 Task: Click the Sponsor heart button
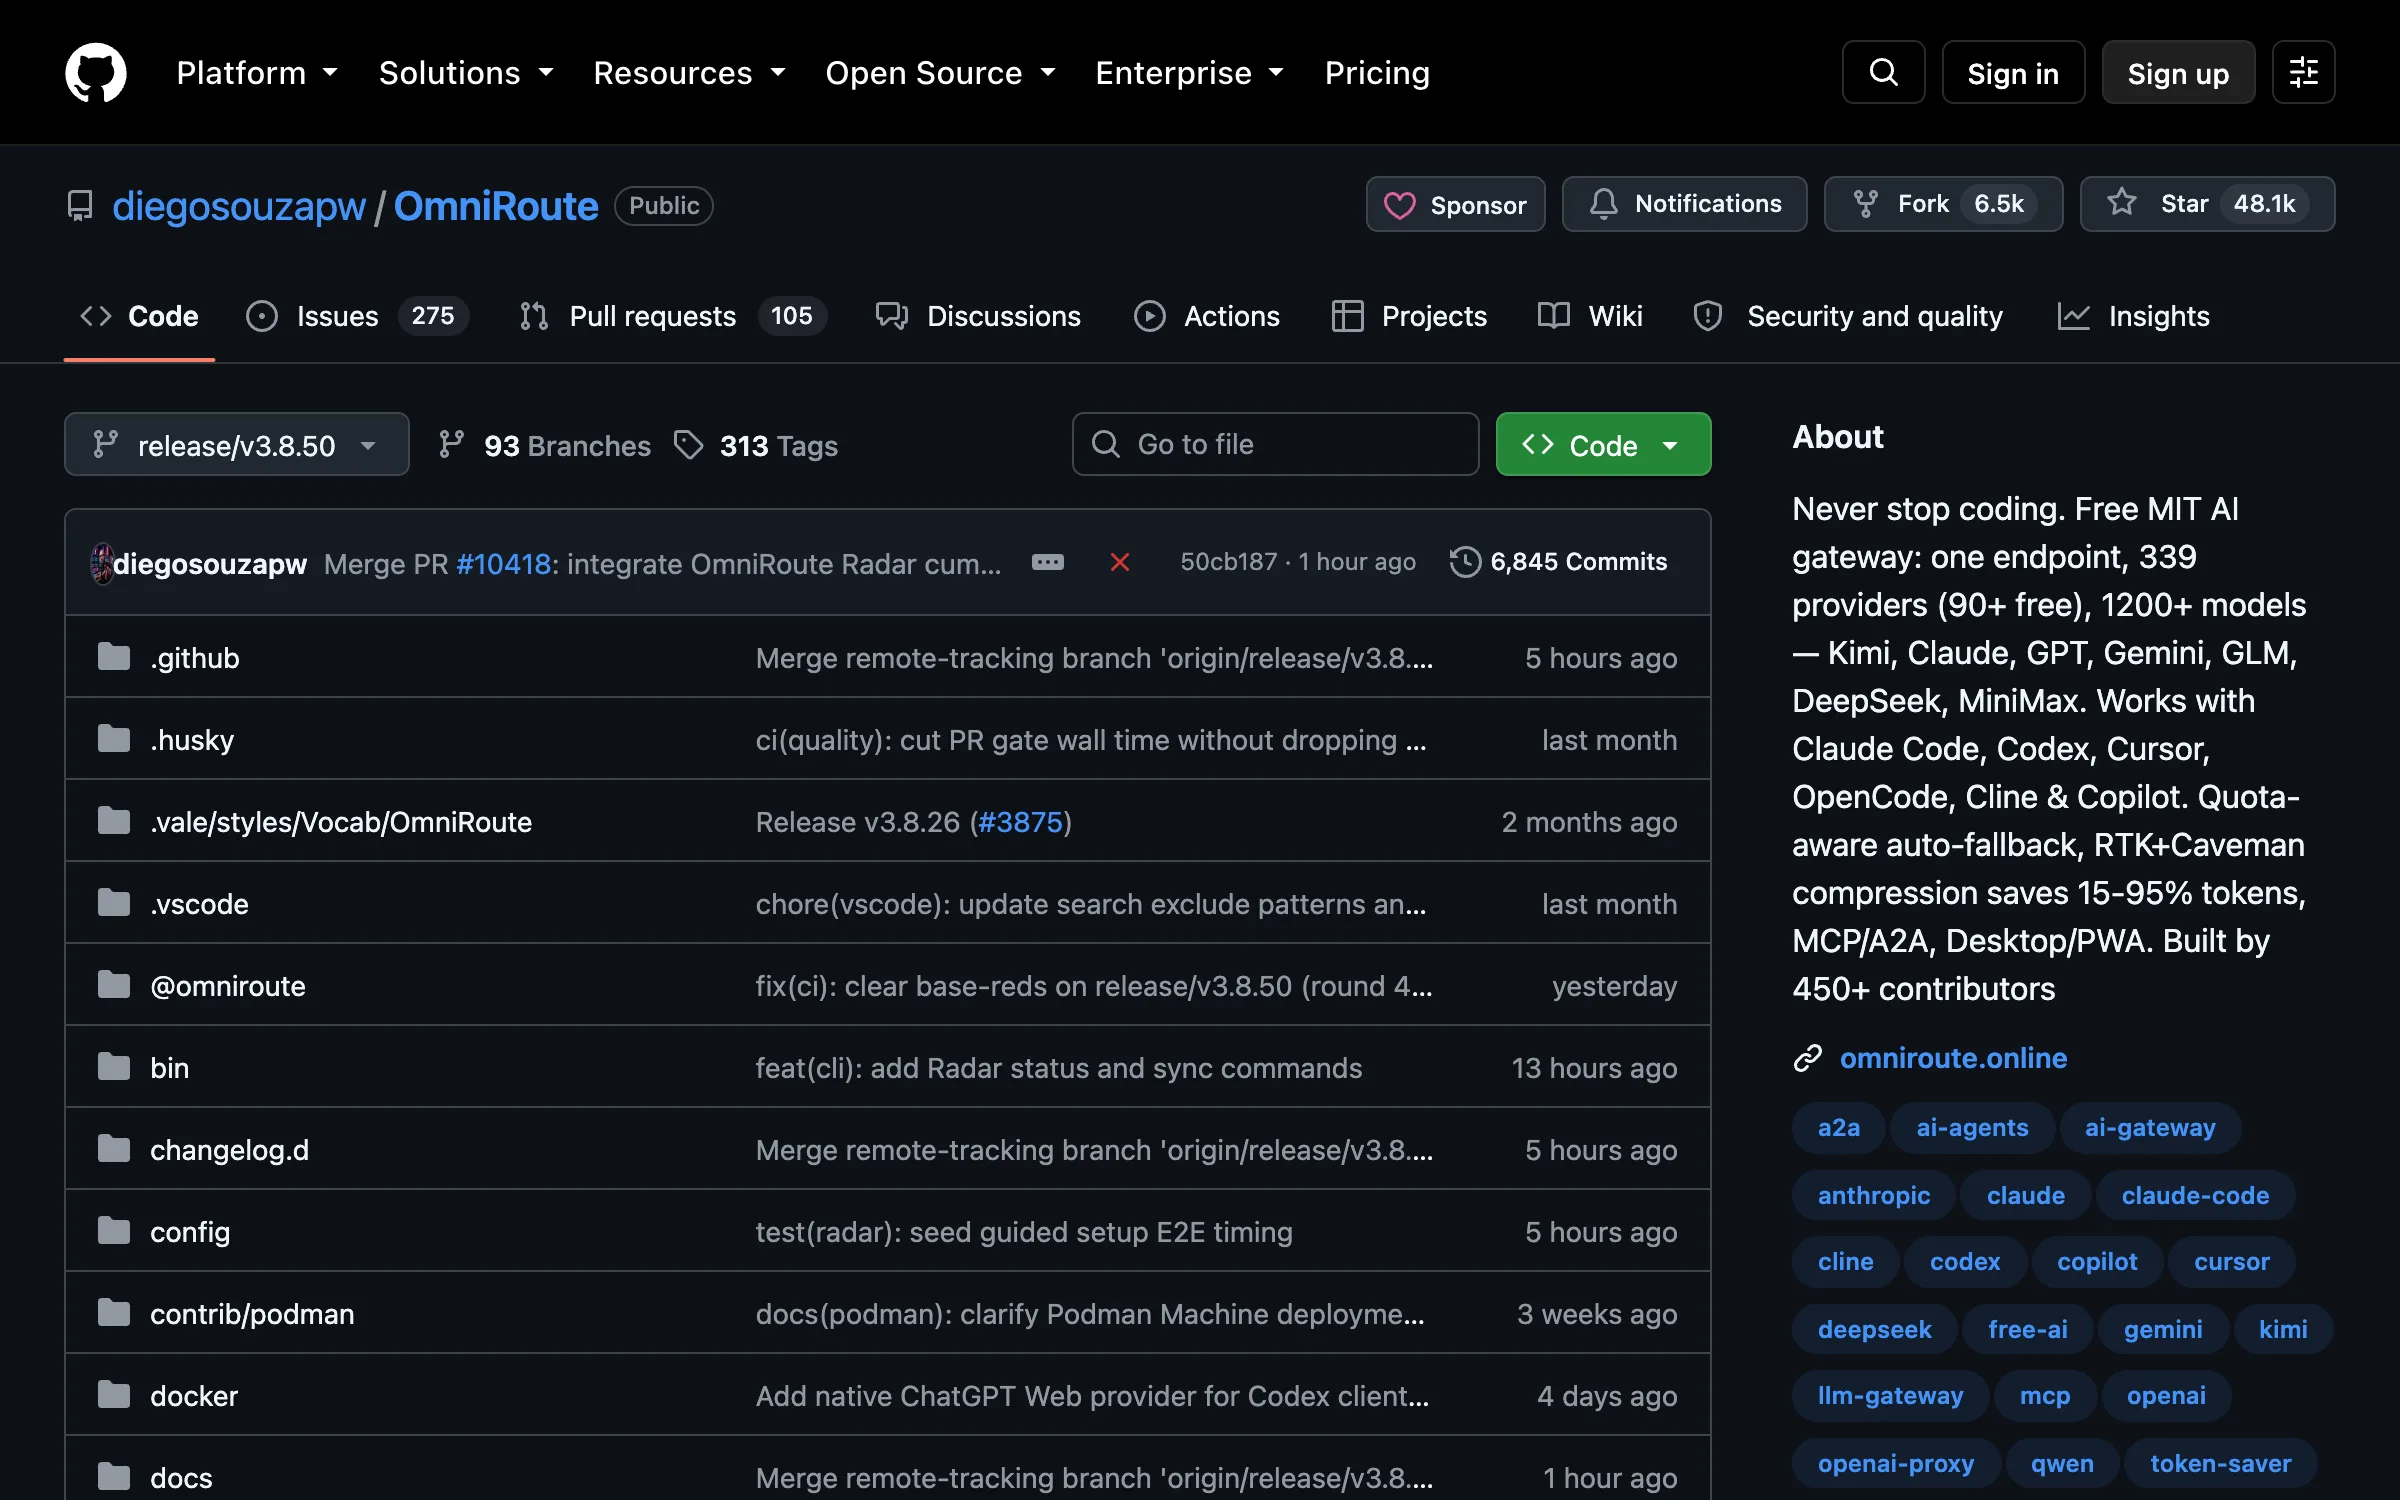pos(1455,204)
